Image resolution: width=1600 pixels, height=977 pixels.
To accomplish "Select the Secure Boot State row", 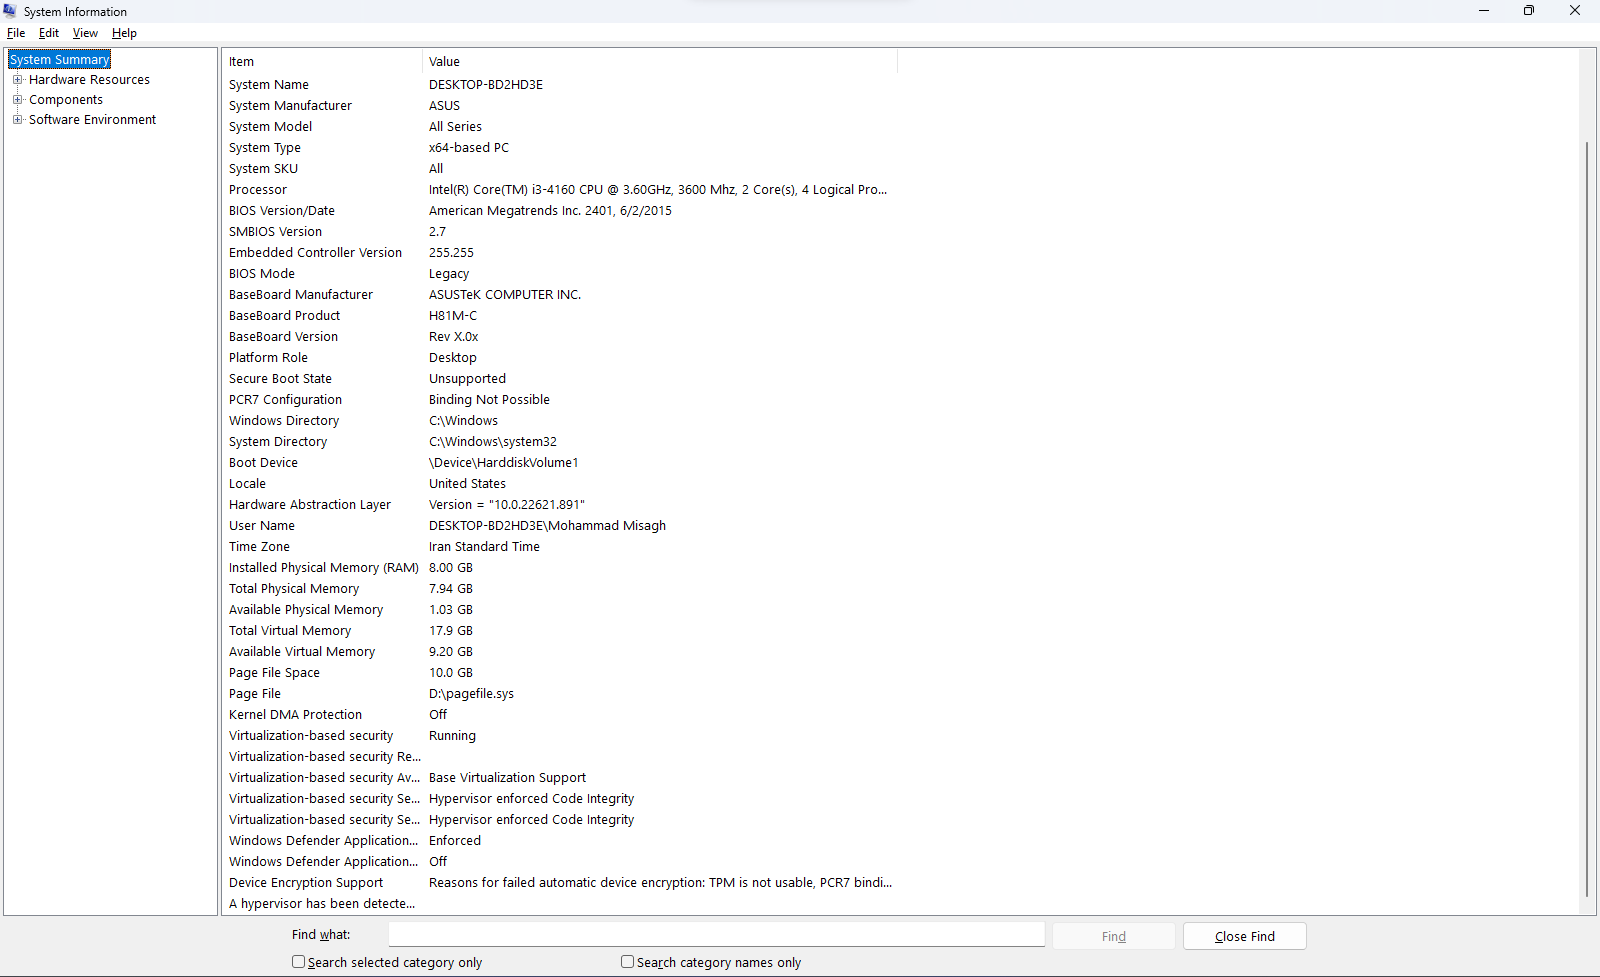I will tap(560, 379).
